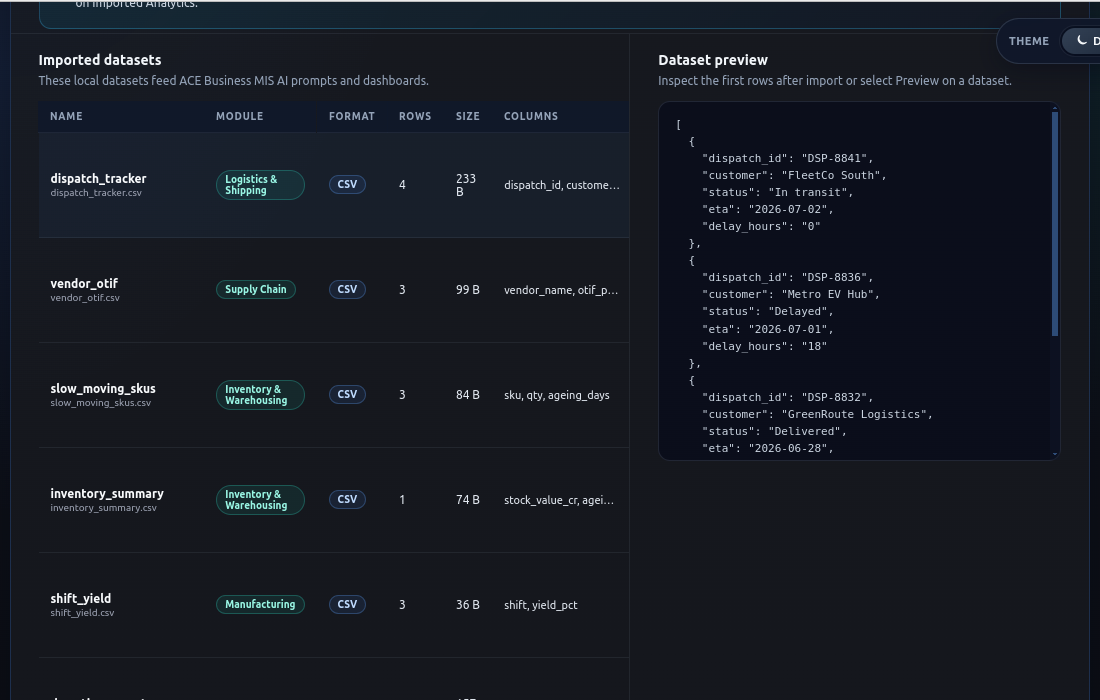
Task: Click the dispatch_tracker.csv file name
Action: [x=96, y=193]
